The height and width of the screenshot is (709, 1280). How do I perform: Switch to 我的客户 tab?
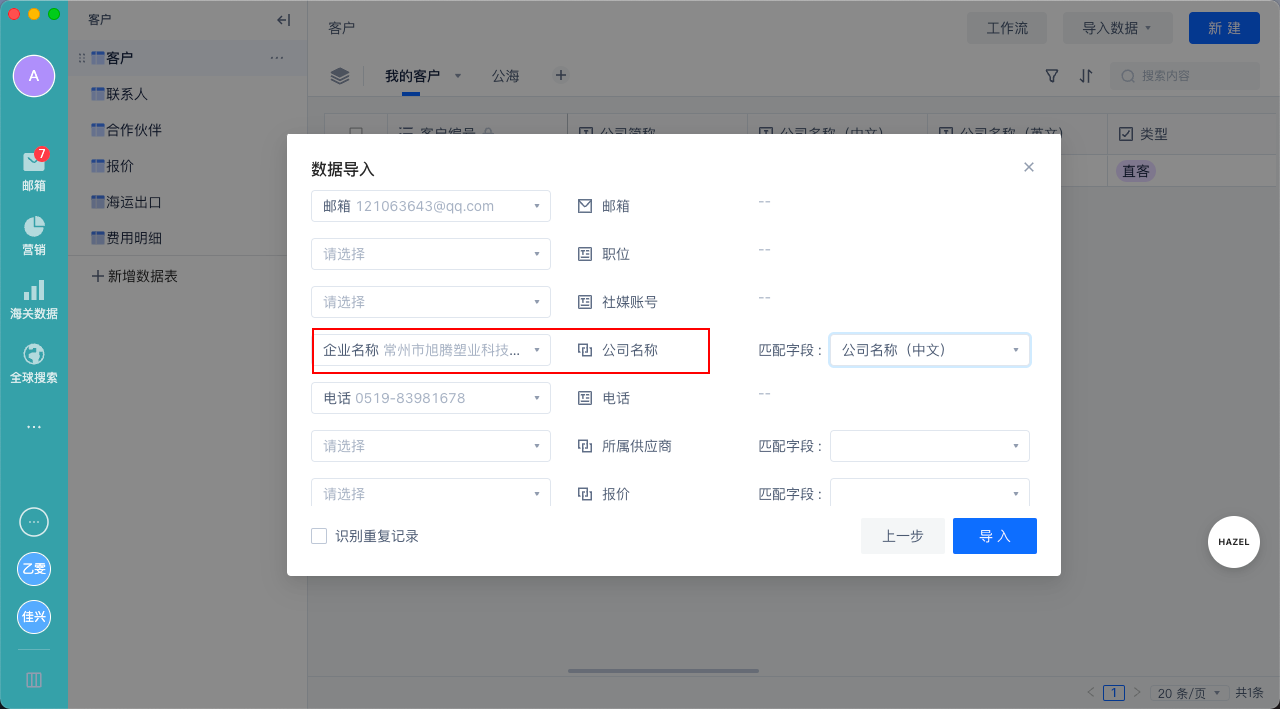412,76
